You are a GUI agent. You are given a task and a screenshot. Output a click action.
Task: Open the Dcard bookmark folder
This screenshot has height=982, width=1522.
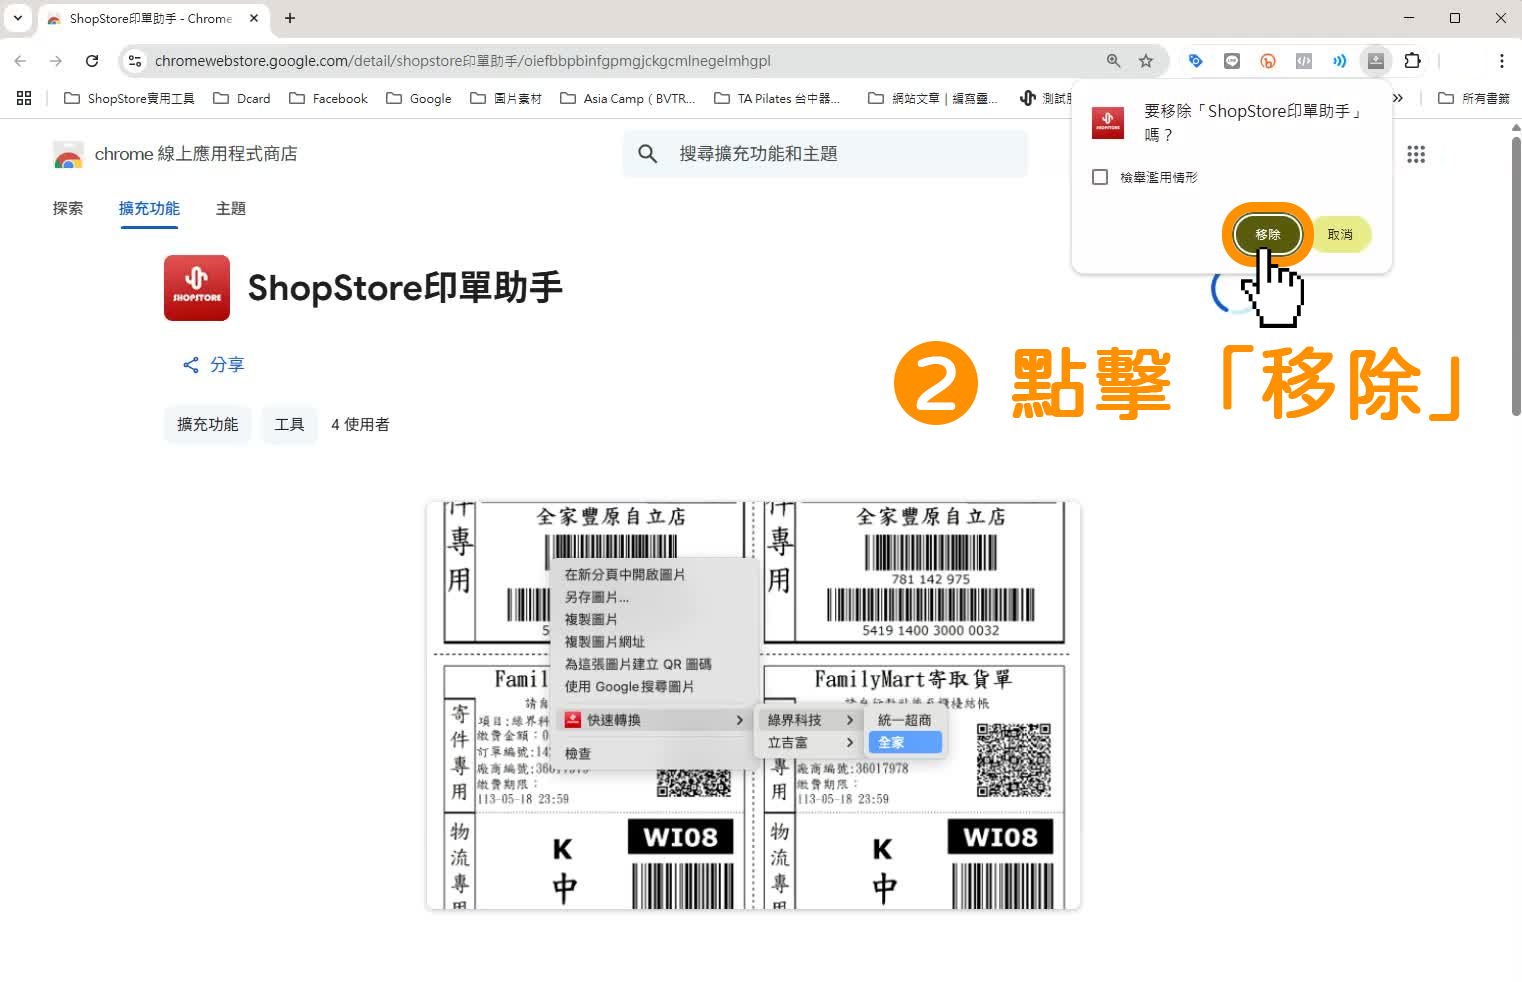[x=242, y=98]
